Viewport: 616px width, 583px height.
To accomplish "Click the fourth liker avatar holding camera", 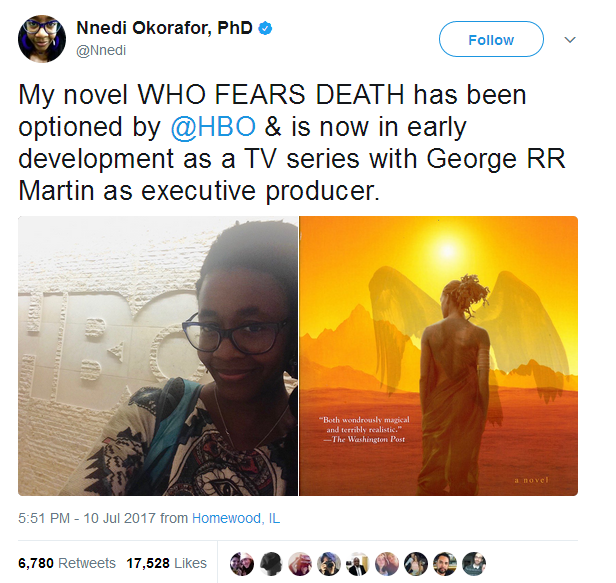I will [329, 564].
